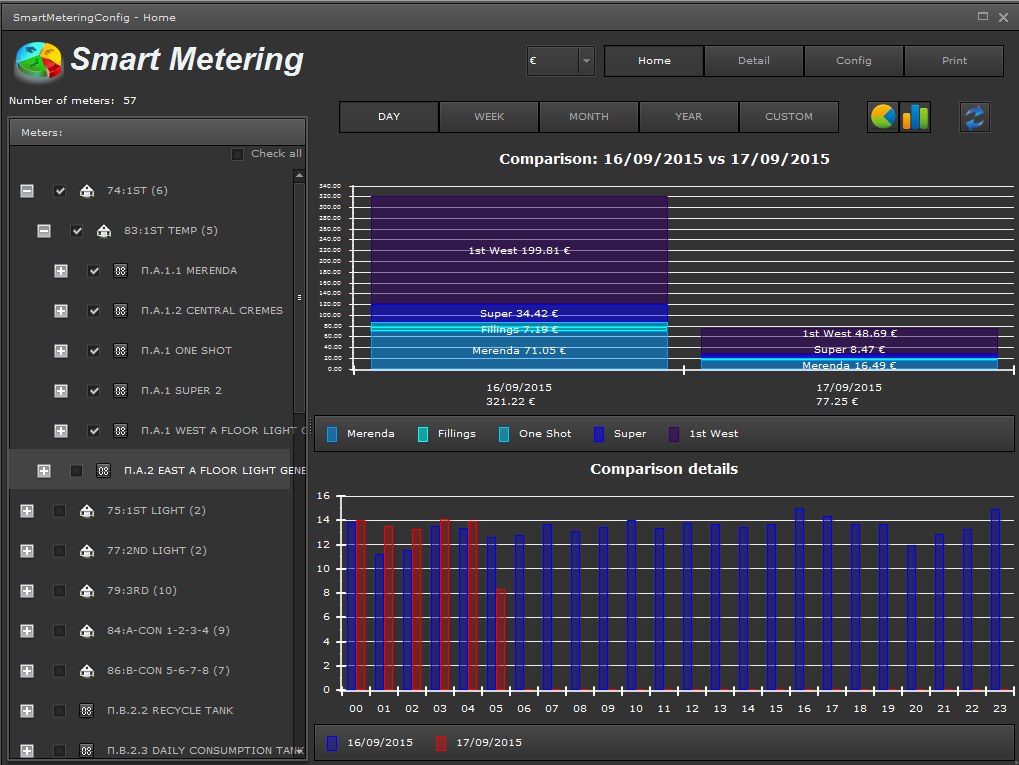The image size is (1019, 765).
Task: Click the Smart Metering logo icon
Action: click(x=38, y=62)
